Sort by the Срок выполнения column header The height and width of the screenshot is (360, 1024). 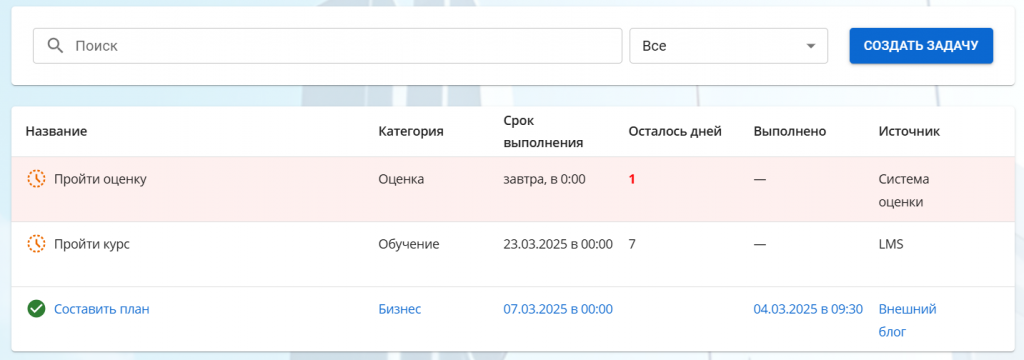pyautogui.click(x=543, y=131)
